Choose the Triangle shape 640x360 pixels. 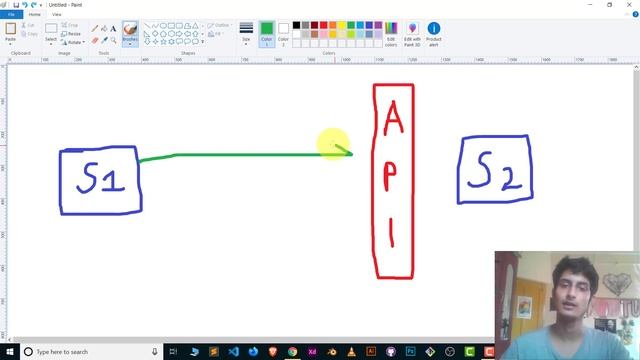point(196,26)
